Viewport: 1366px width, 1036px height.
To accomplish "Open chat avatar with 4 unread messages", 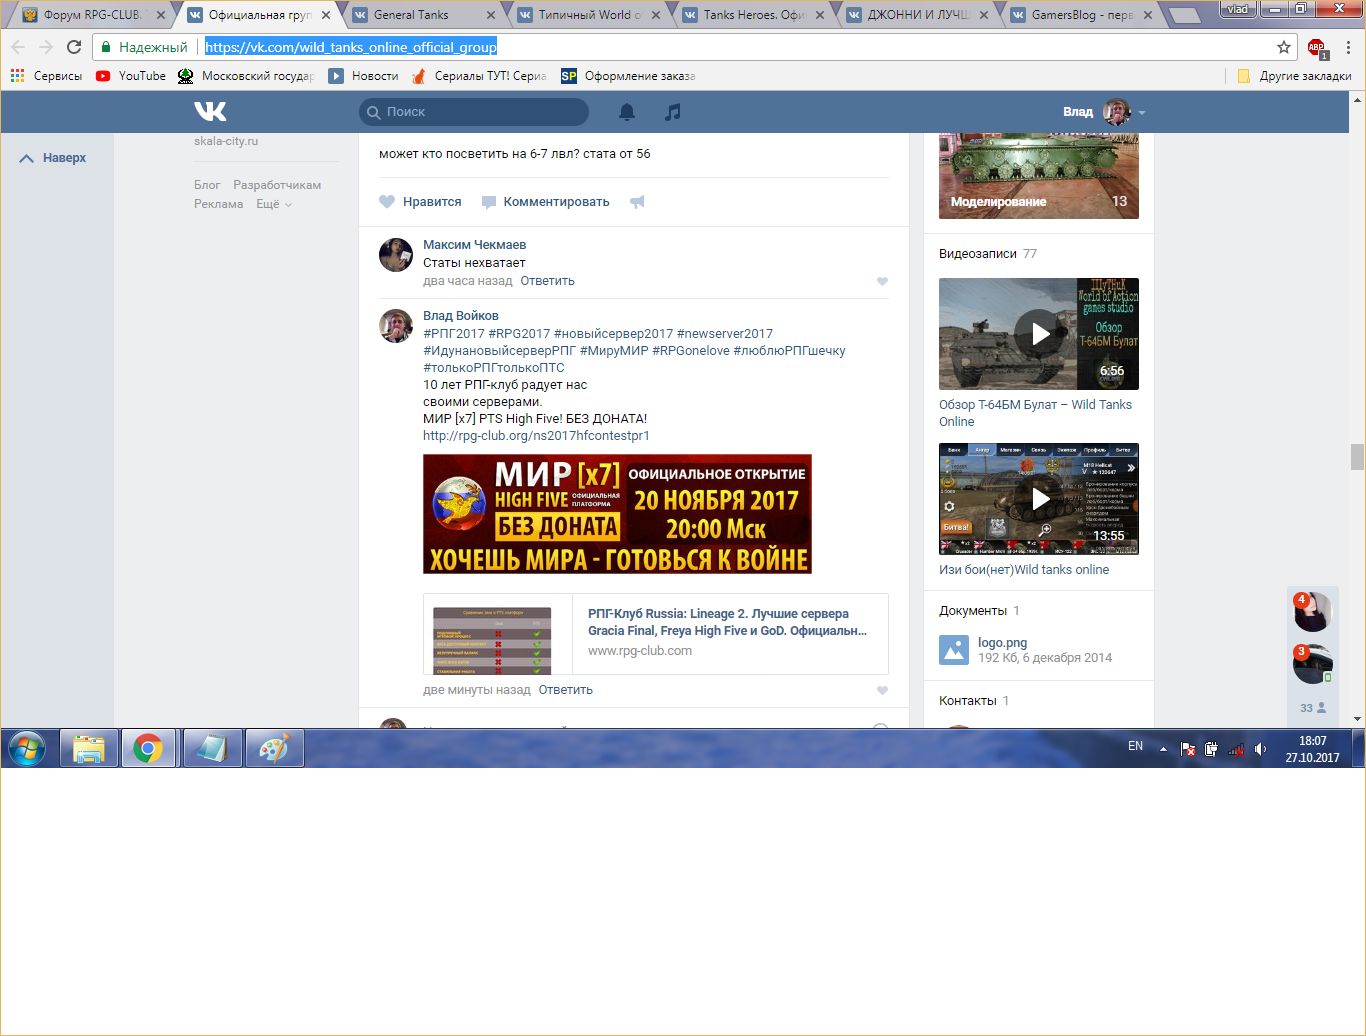I will tap(1313, 612).
